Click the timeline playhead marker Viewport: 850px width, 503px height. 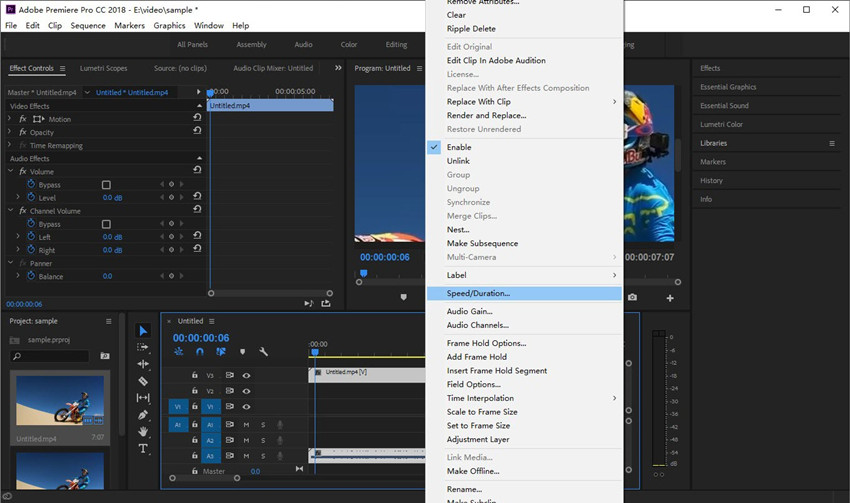(314, 352)
